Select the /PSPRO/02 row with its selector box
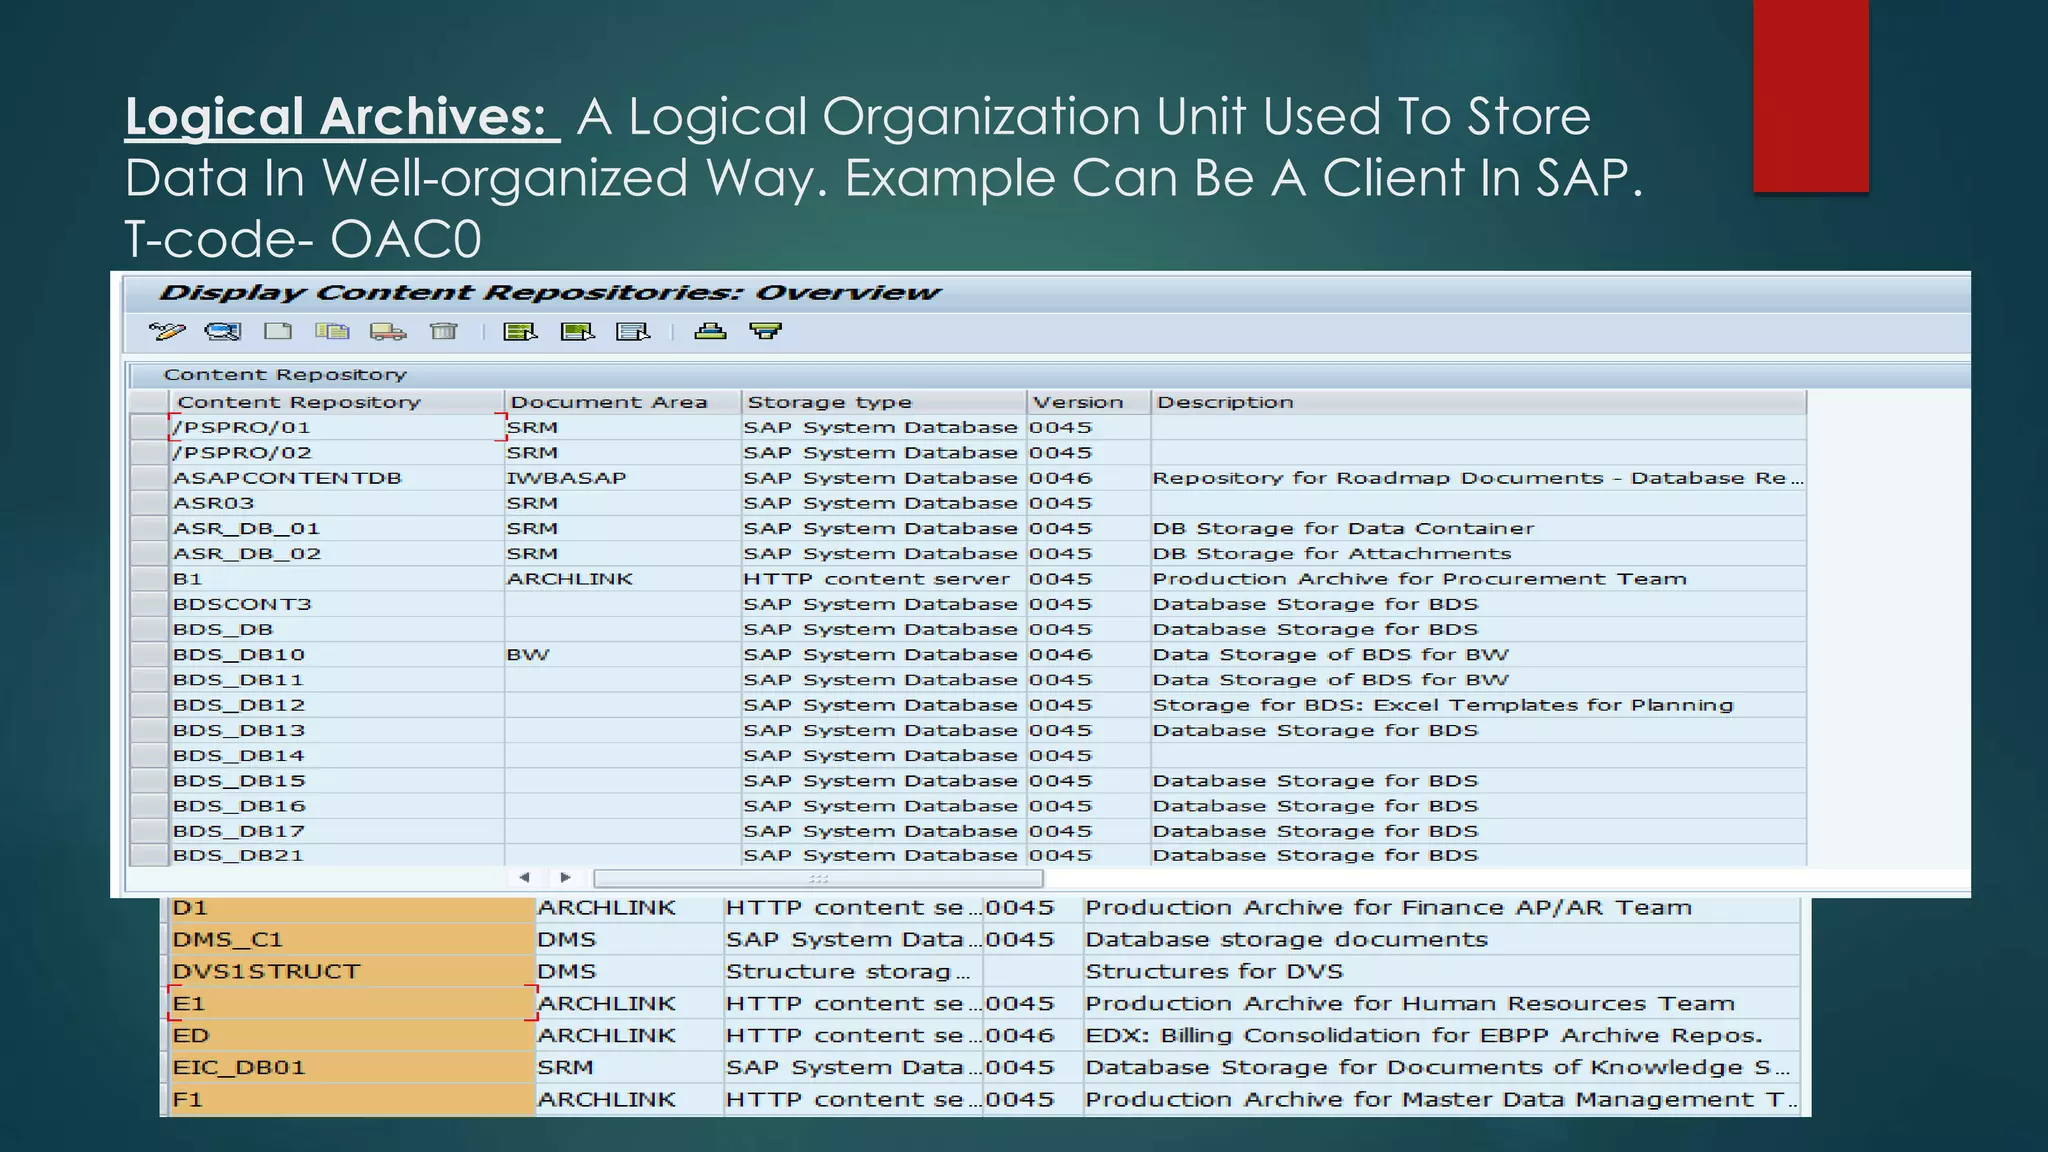Viewport: 2048px width, 1152px height. click(x=149, y=452)
